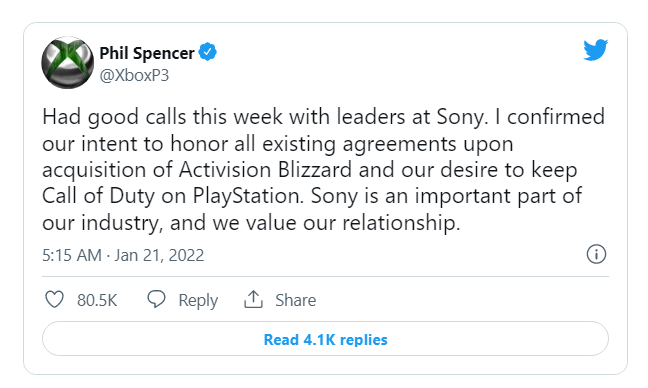The width and height of the screenshot is (648, 388).
Task: Open Phil Spencer's profile name link
Action: coord(147,53)
